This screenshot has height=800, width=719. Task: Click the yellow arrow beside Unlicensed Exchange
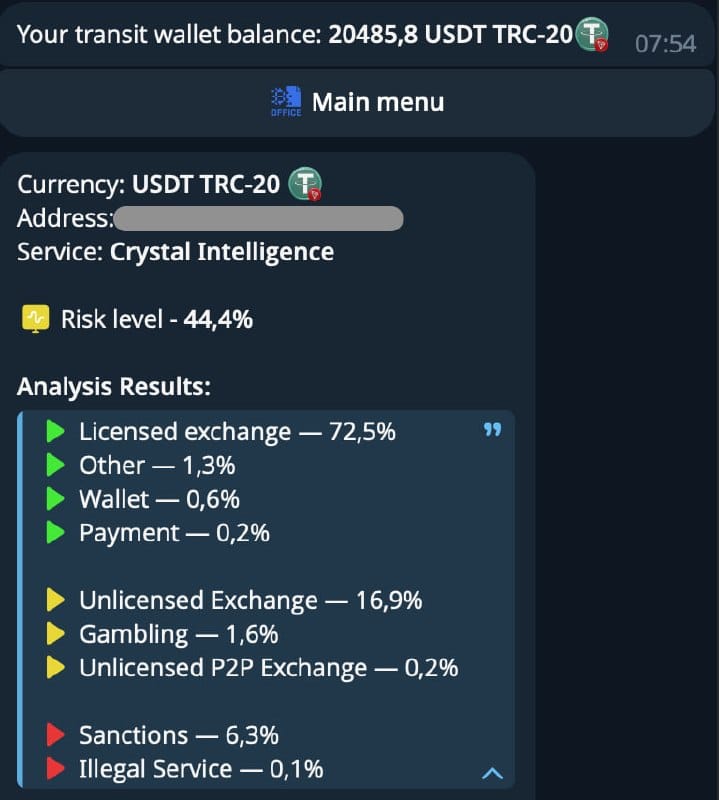(x=55, y=600)
